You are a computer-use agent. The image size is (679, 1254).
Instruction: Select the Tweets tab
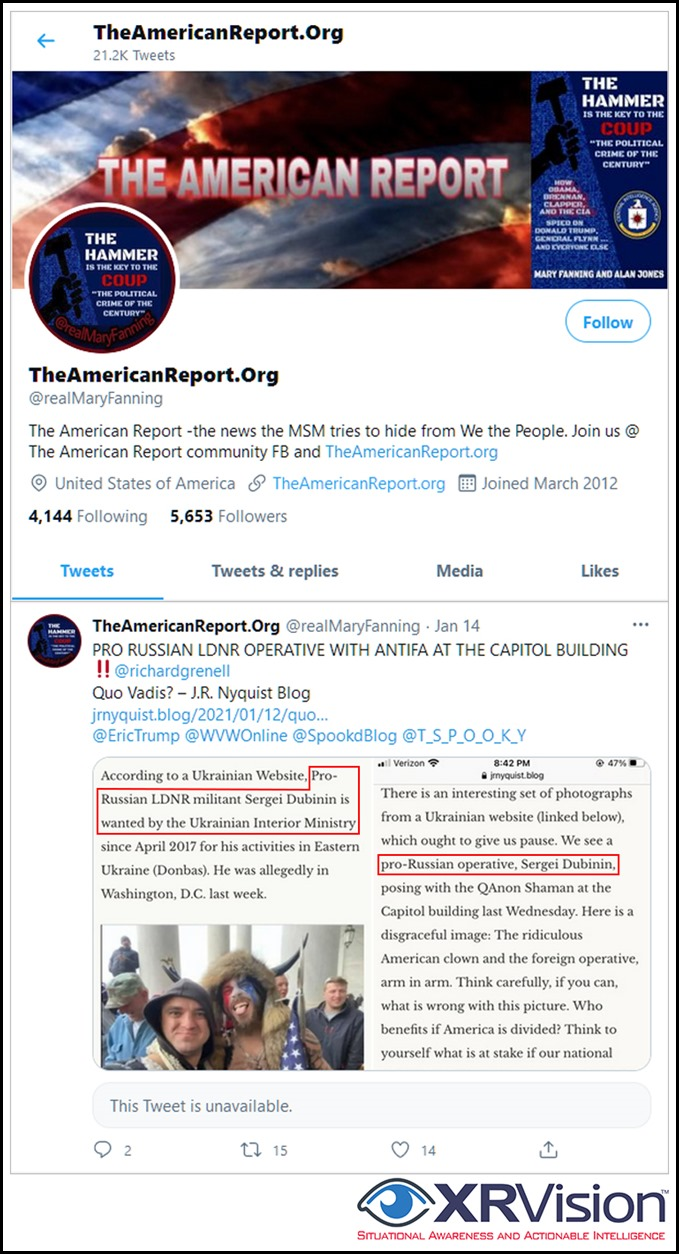pos(87,571)
